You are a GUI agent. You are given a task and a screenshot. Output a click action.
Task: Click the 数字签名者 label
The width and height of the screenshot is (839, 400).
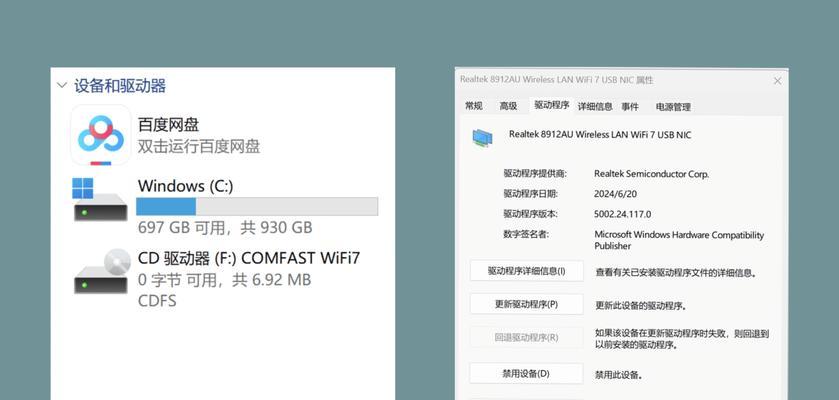pos(526,234)
